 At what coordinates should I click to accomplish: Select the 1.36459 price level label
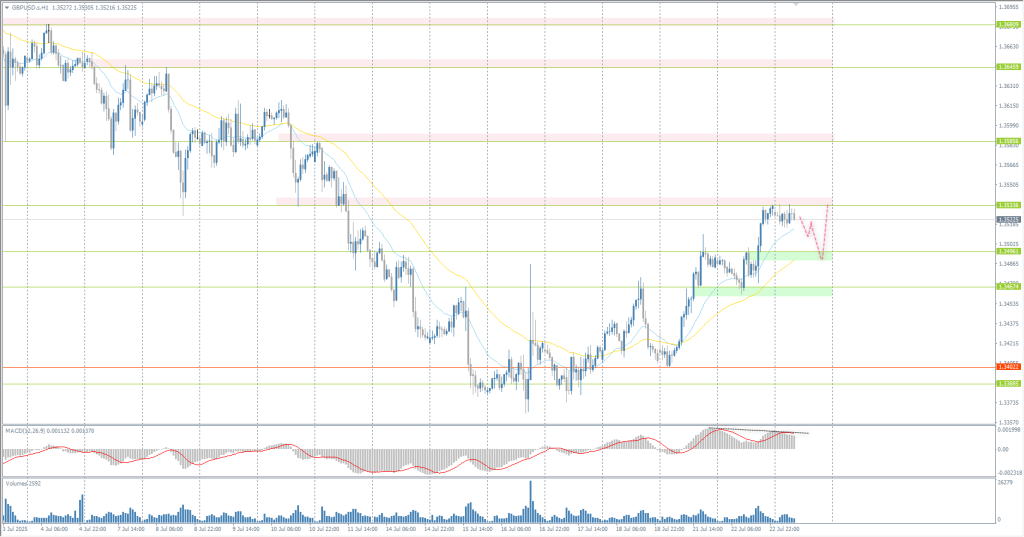tap(1008, 68)
